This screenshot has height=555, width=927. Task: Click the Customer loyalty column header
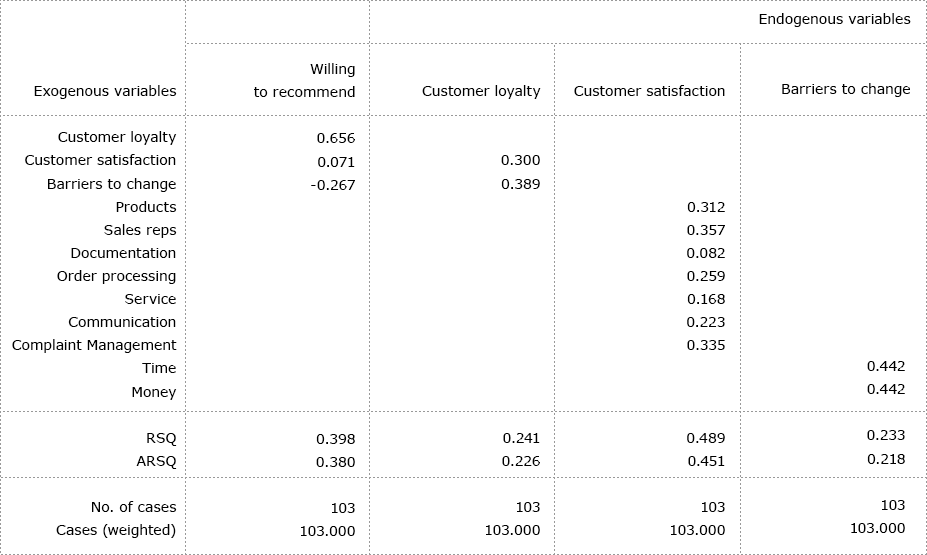pos(481,91)
